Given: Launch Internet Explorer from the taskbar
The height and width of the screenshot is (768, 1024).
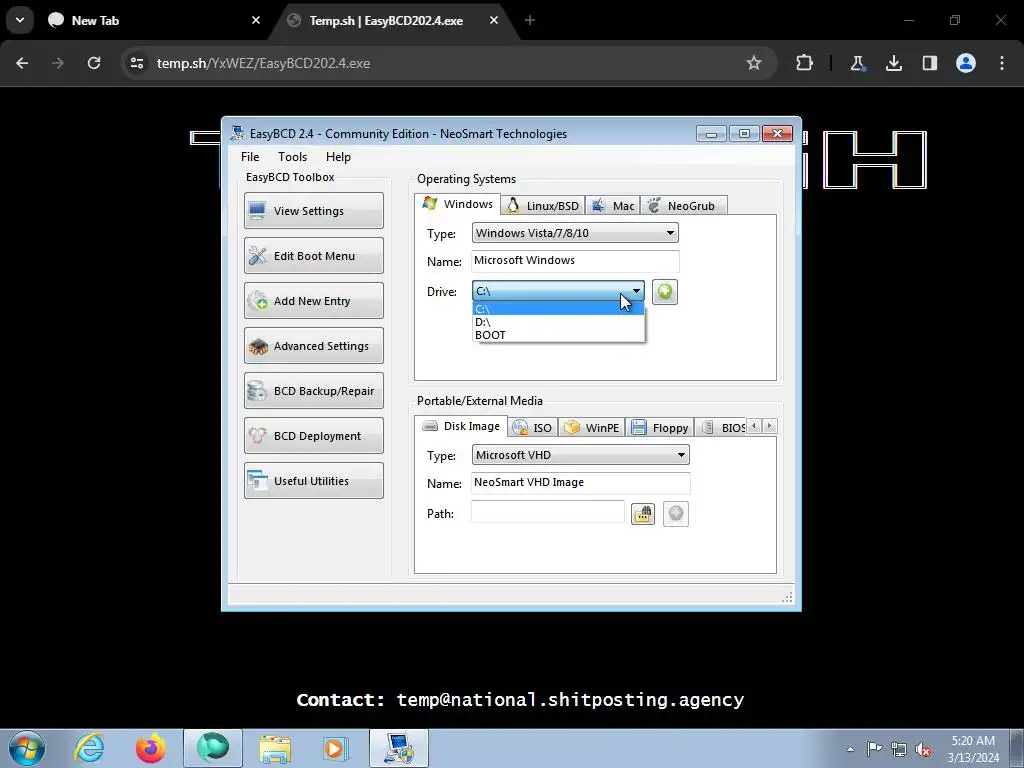Looking at the screenshot, I should click(89, 748).
